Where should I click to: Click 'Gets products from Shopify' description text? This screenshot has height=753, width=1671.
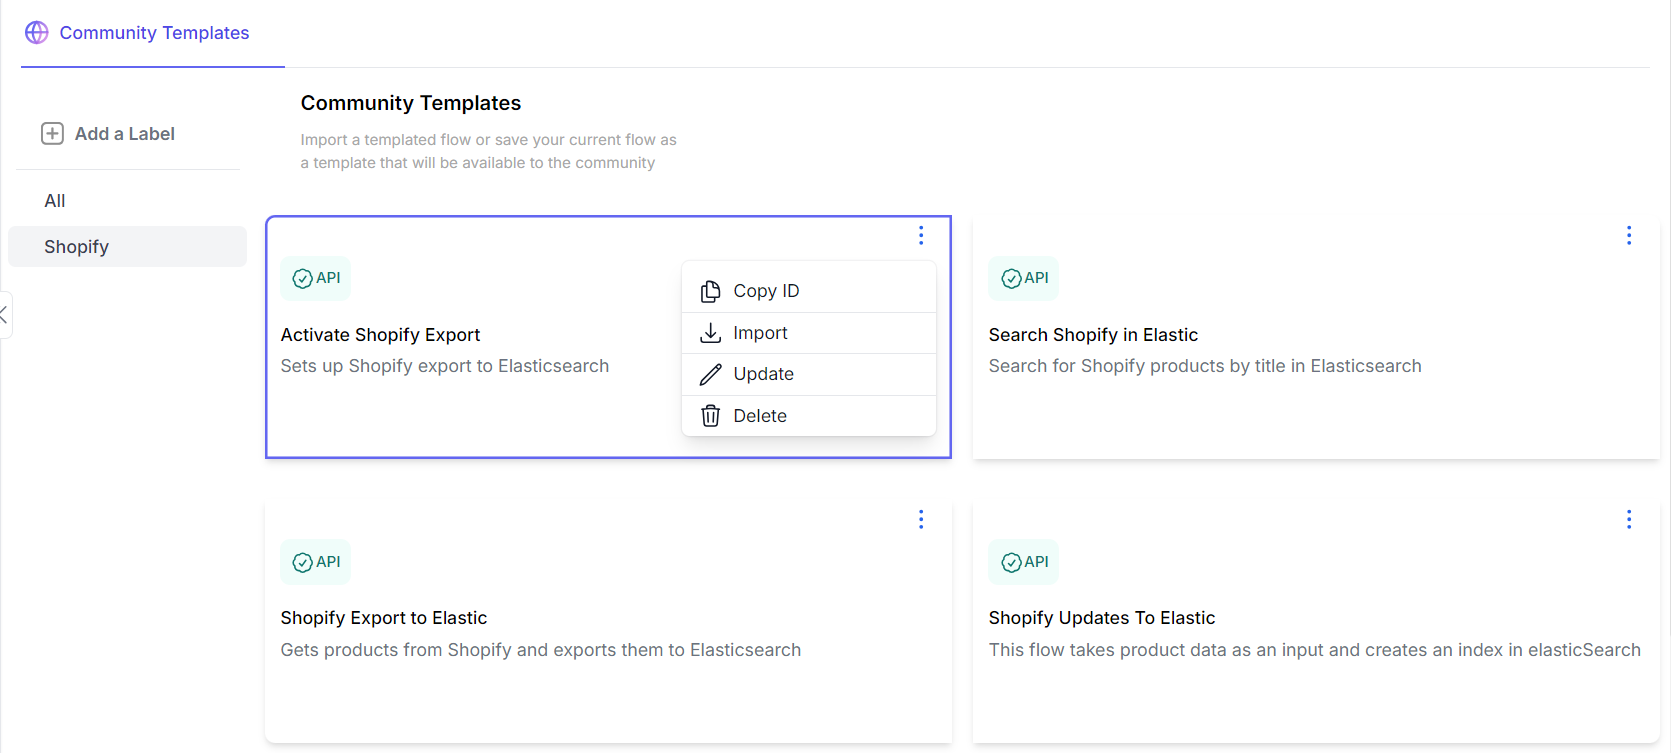pos(541,650)
